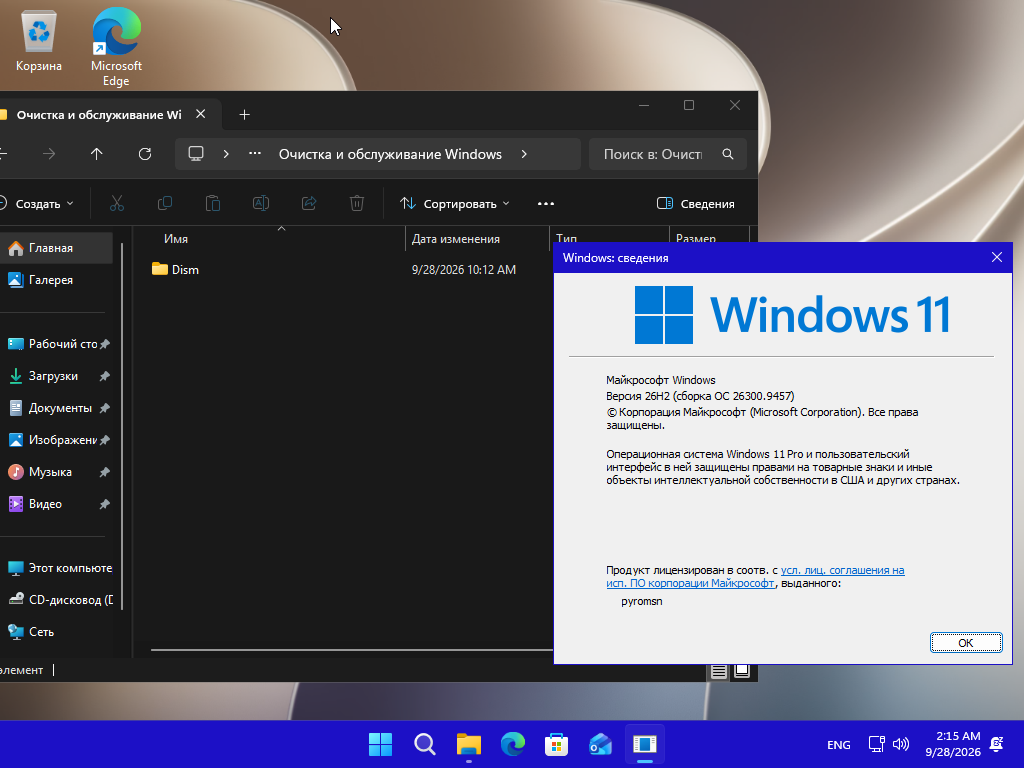Open taskbar Search

pyautogui.click(x=424, y=744)
